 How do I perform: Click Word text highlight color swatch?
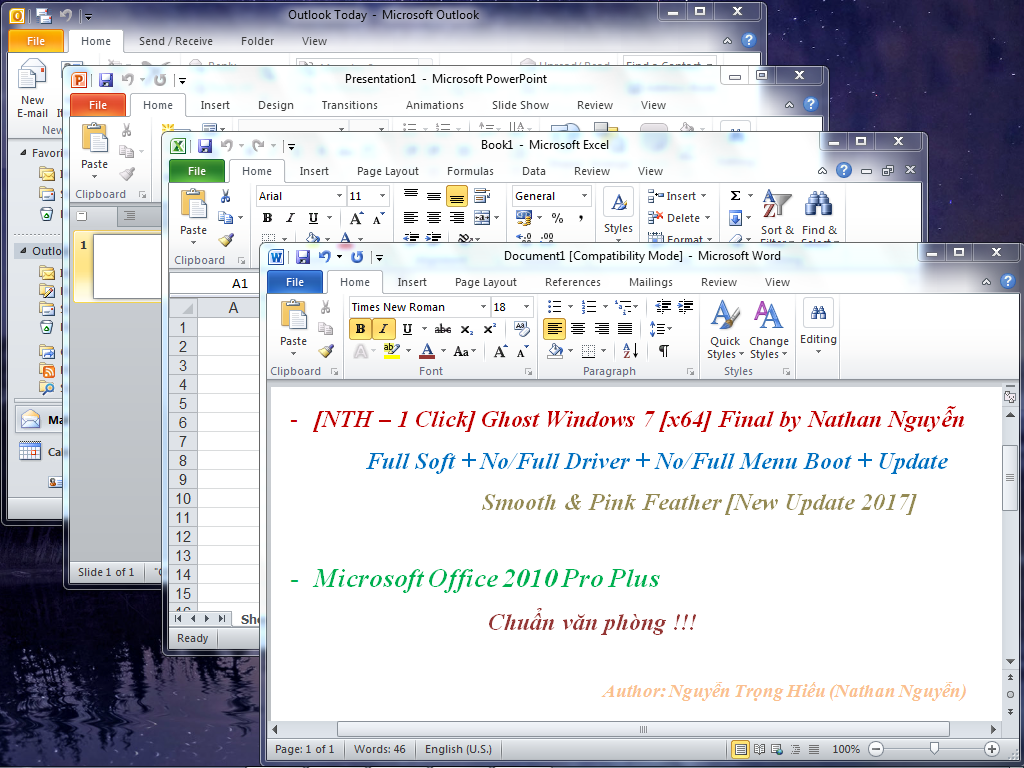pos(391,351)
